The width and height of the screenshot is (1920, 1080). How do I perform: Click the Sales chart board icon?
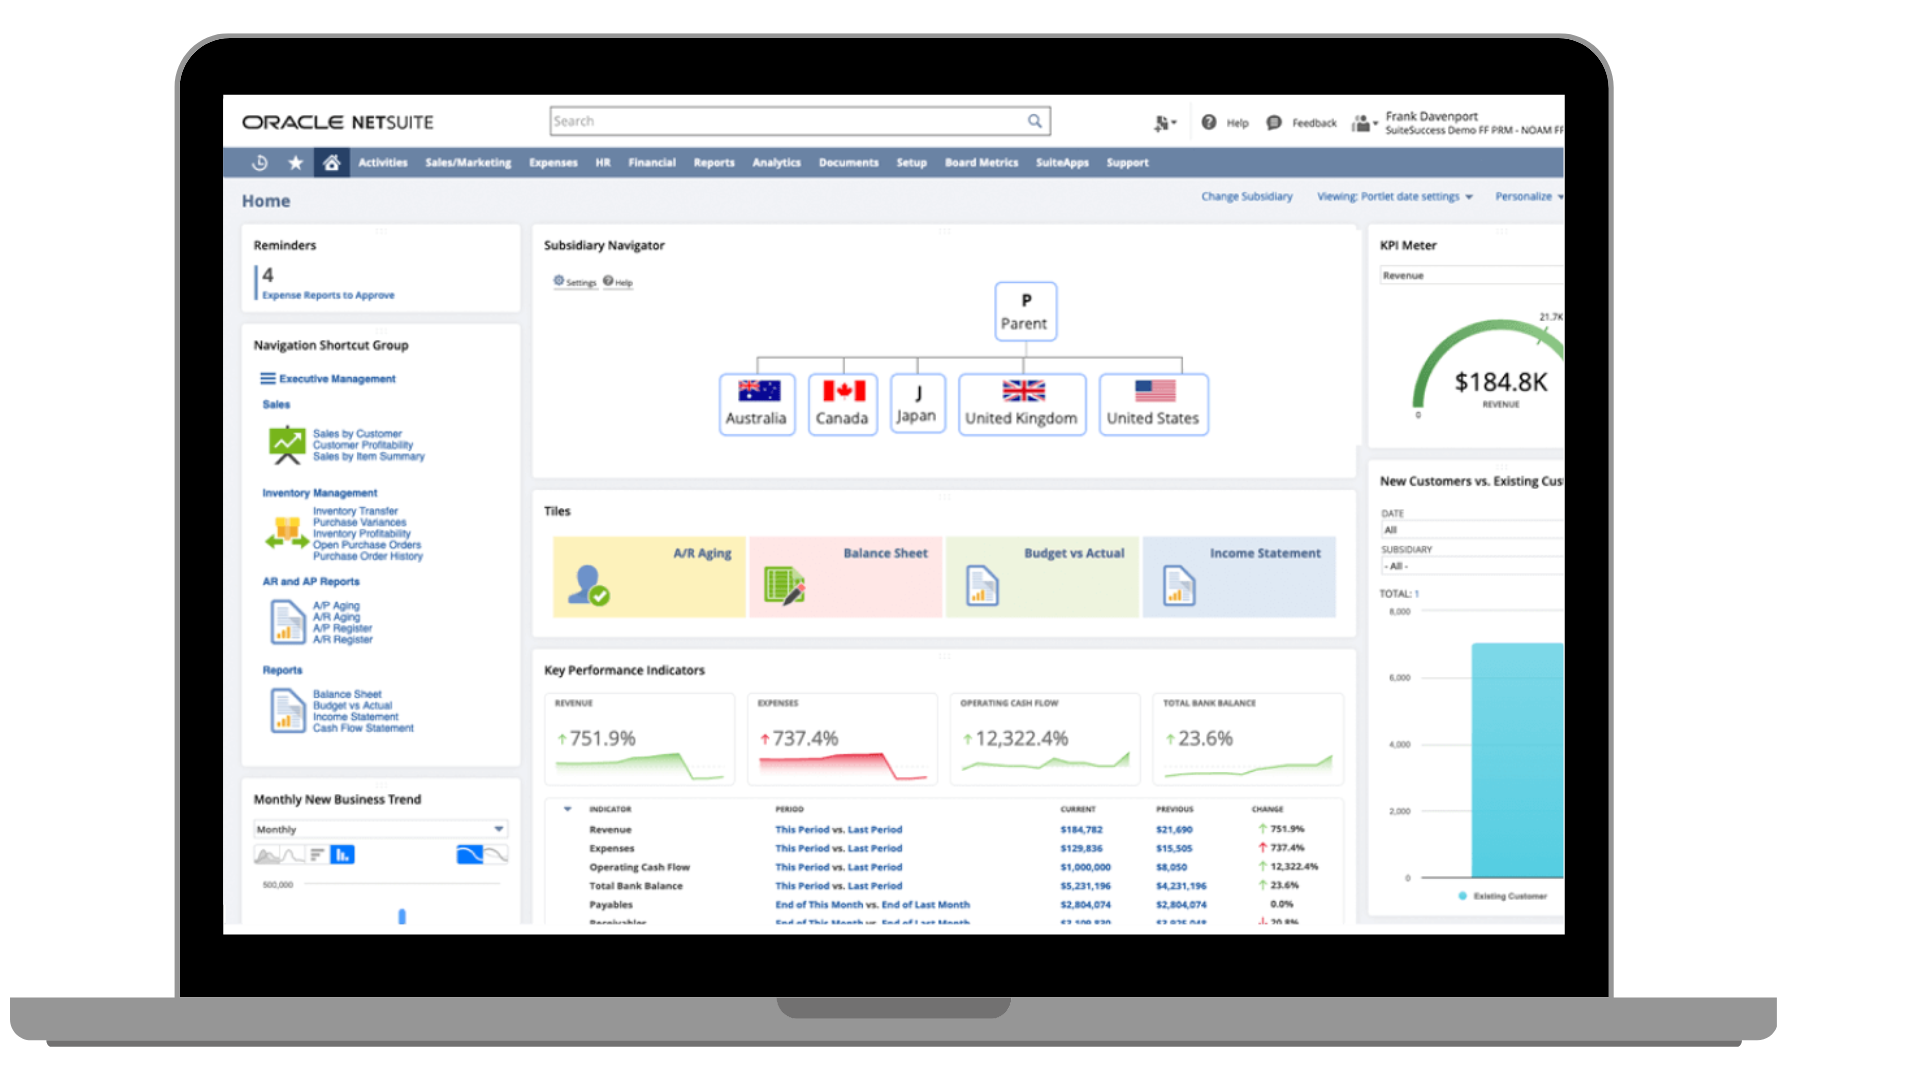[x=287, y=445]
